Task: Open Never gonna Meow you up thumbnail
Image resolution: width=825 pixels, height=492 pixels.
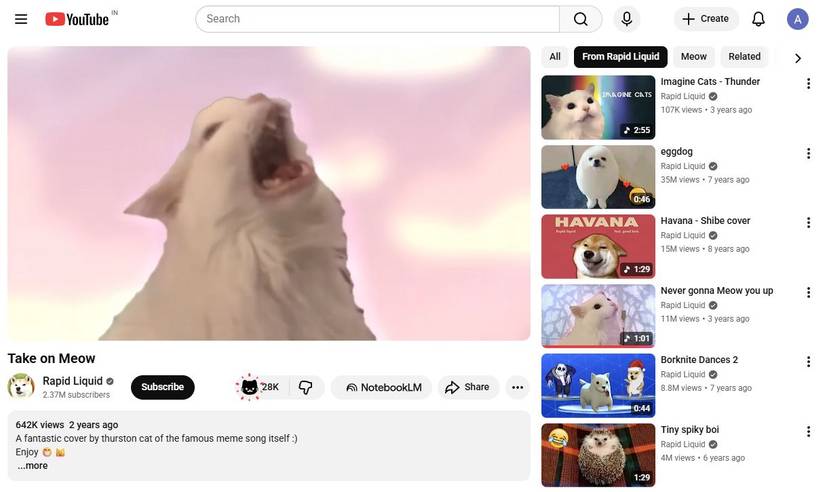Action: [598, 316]
